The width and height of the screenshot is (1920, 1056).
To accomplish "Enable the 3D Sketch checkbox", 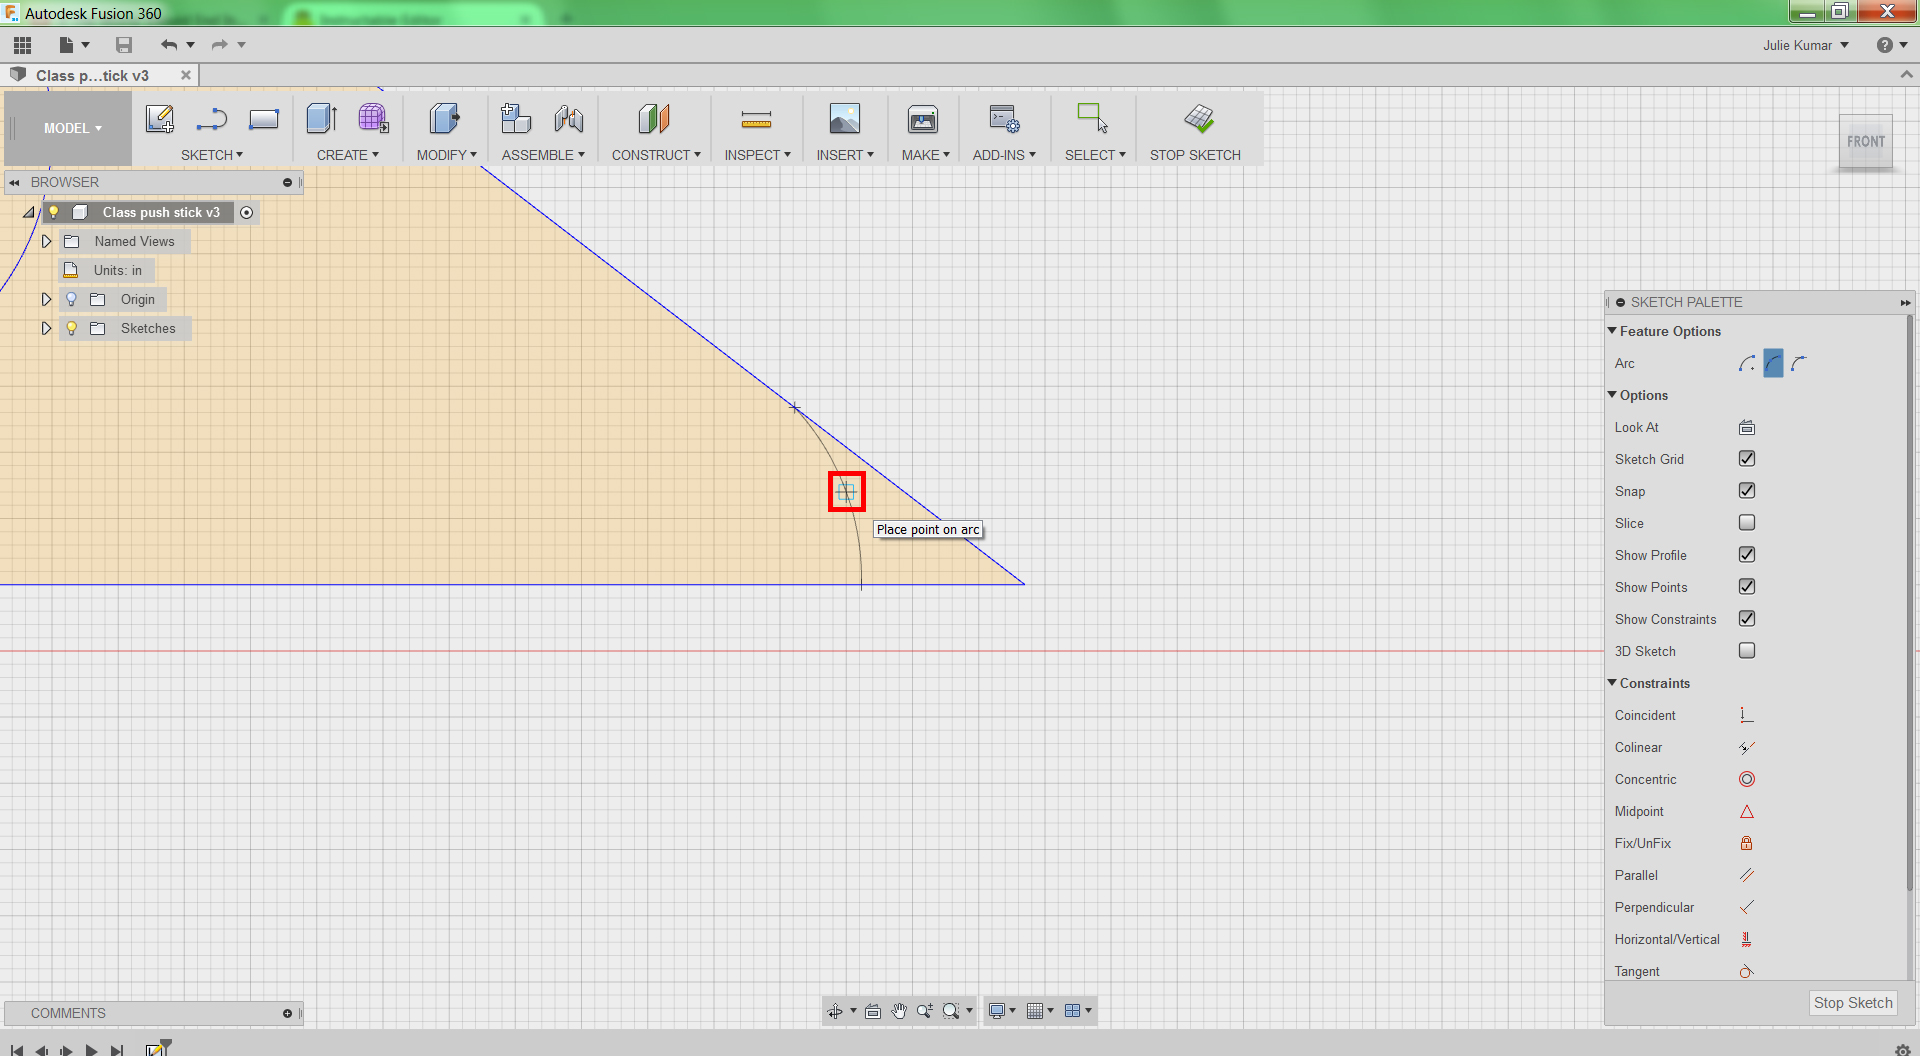I will pos(1747,651).
